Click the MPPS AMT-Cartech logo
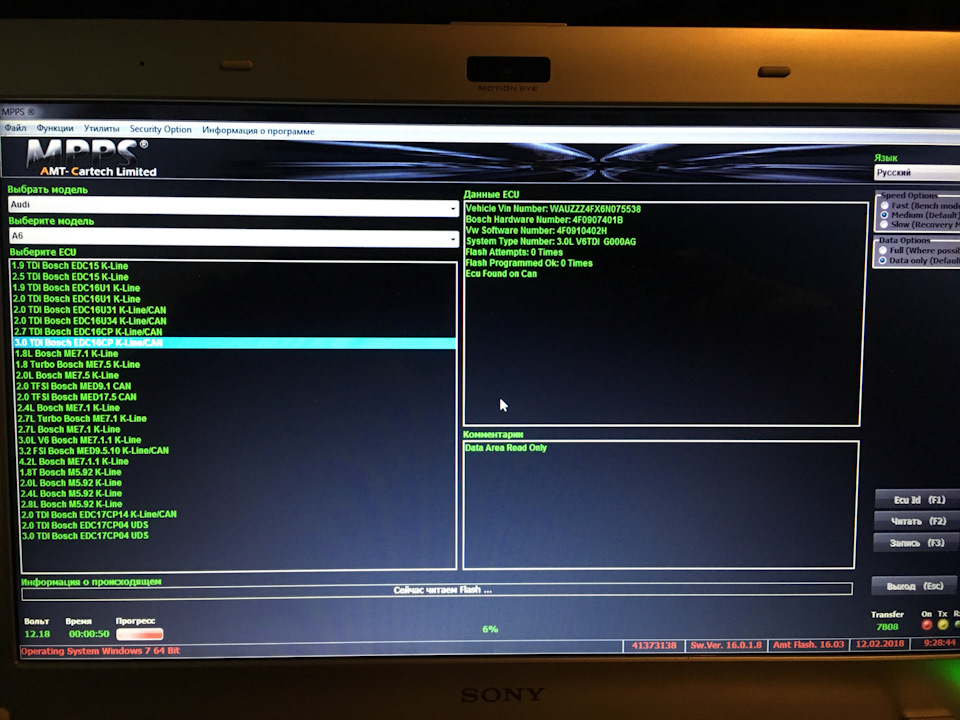This screenshot has width=960, height=720. coord(92,159)
